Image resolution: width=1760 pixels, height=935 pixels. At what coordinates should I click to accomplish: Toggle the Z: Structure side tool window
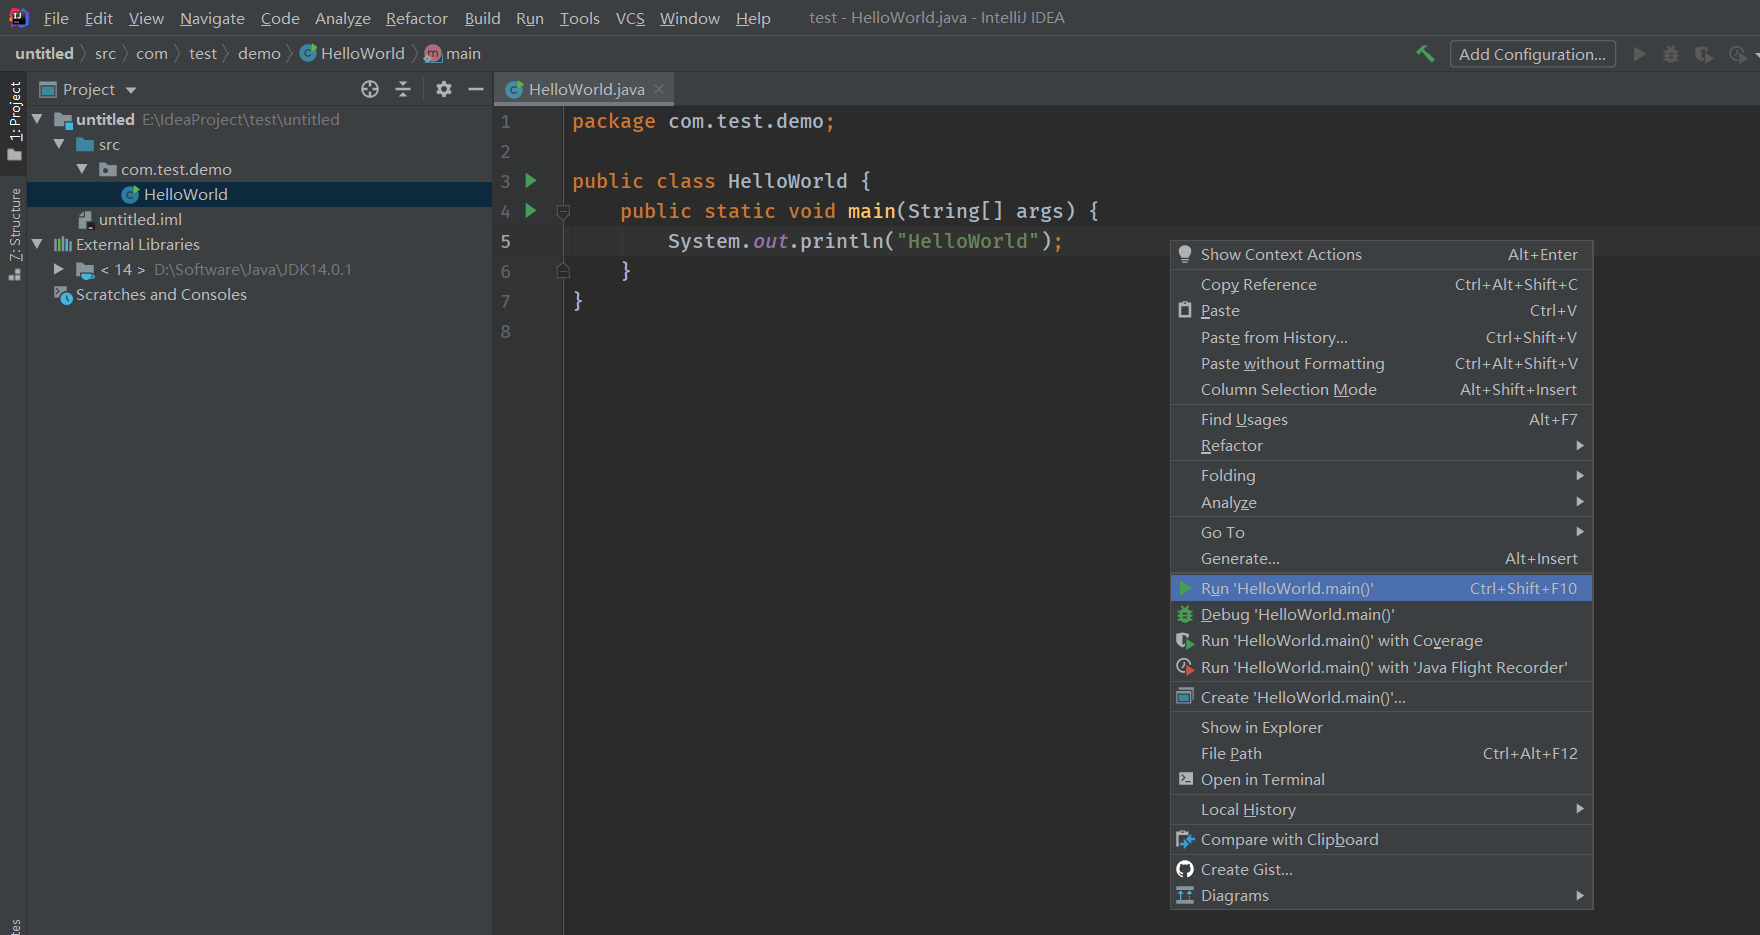tap(14, 234)
